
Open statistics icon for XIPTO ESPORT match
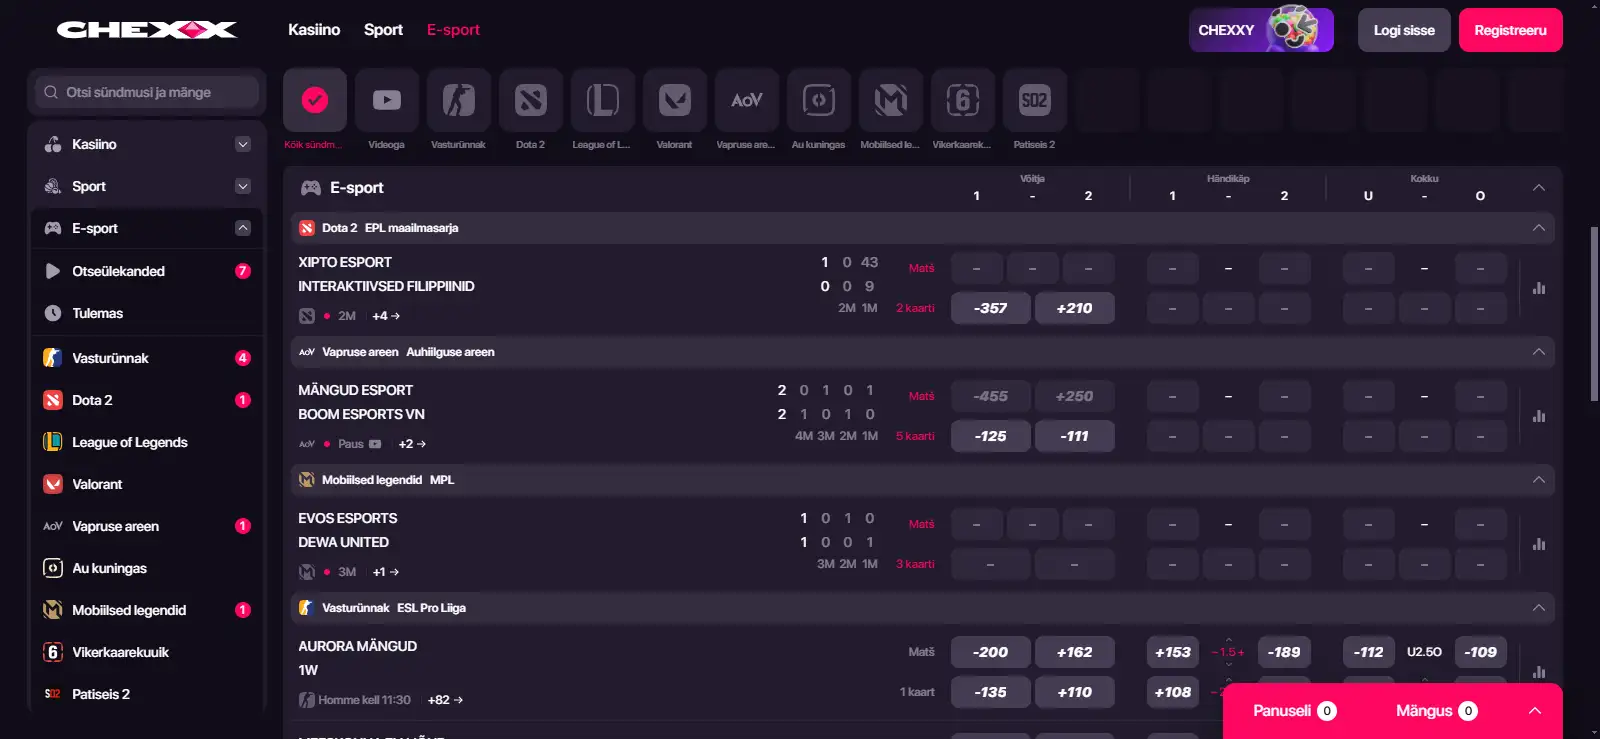click(x=1539, y=288)
